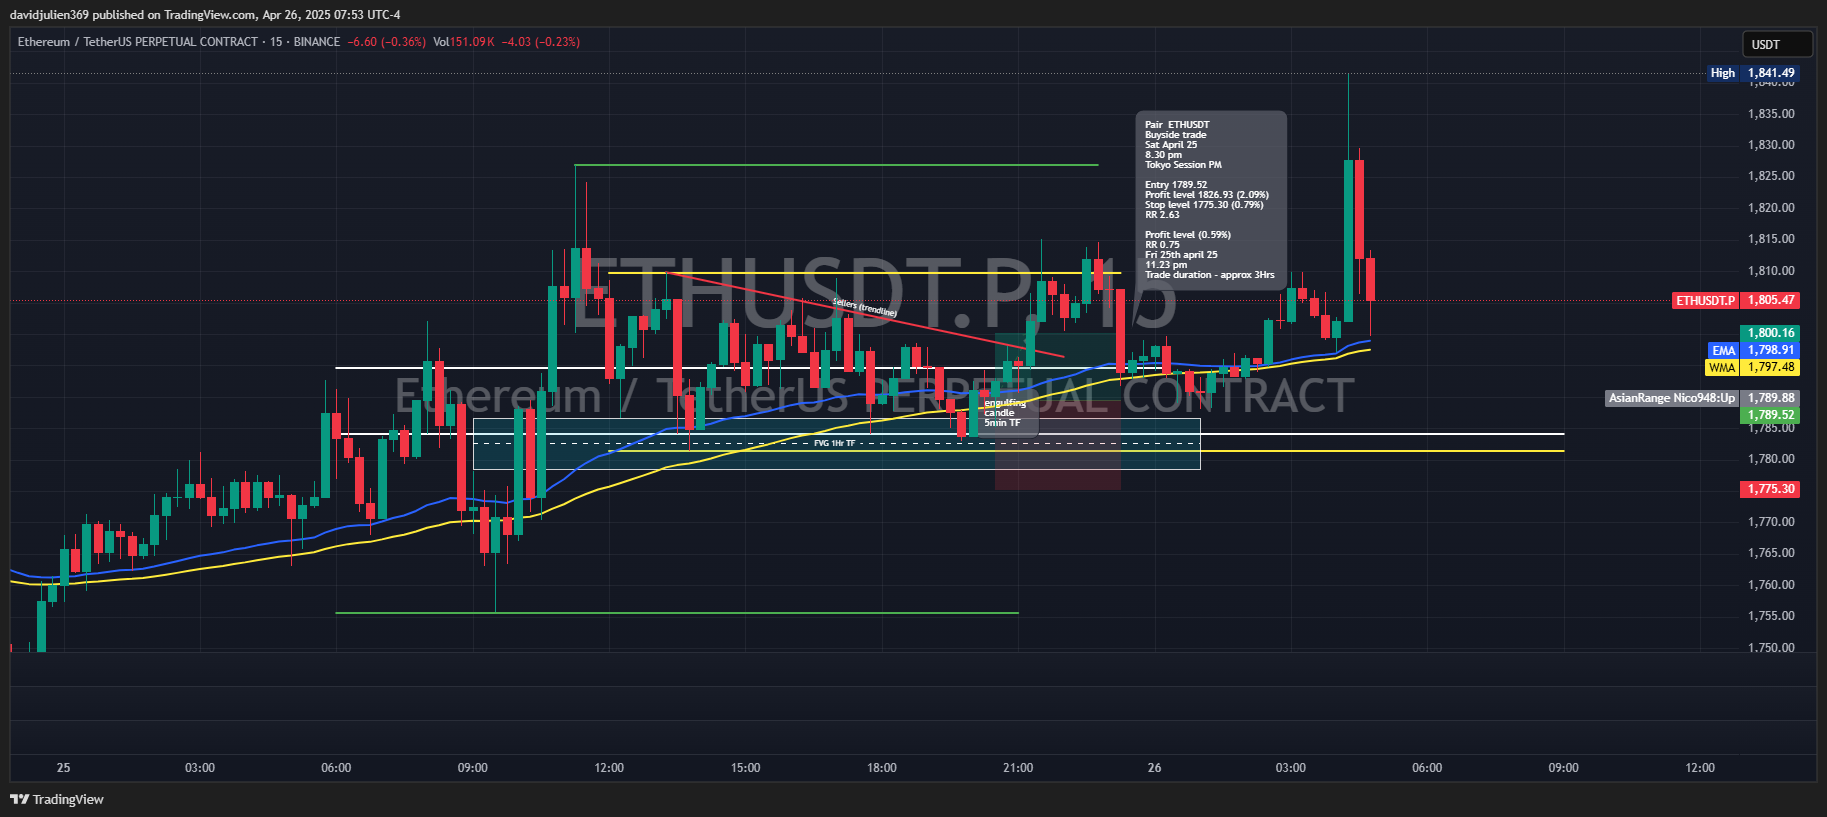Click the red 1,775.30 stop price tag
Image resolution: width=1827 pixels, height=817 pixels.
tap(1770, 489)
